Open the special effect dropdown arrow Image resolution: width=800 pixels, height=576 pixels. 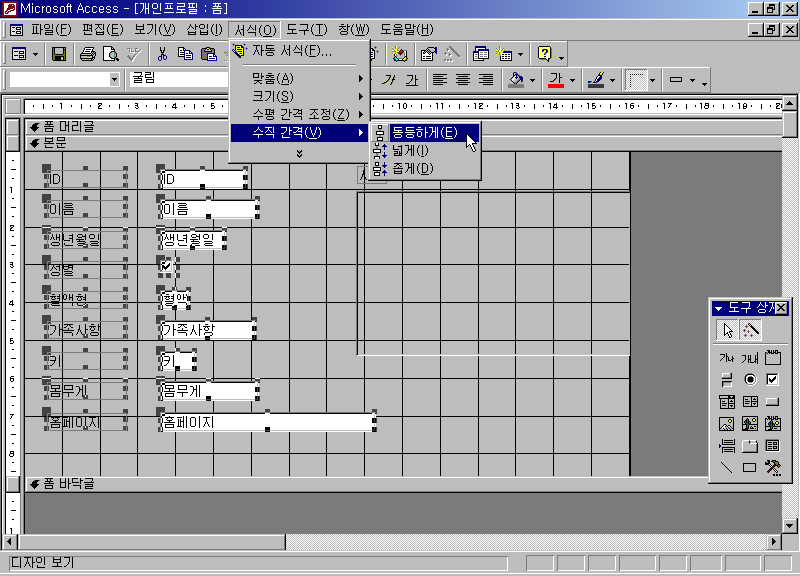(x=692, y=80)
